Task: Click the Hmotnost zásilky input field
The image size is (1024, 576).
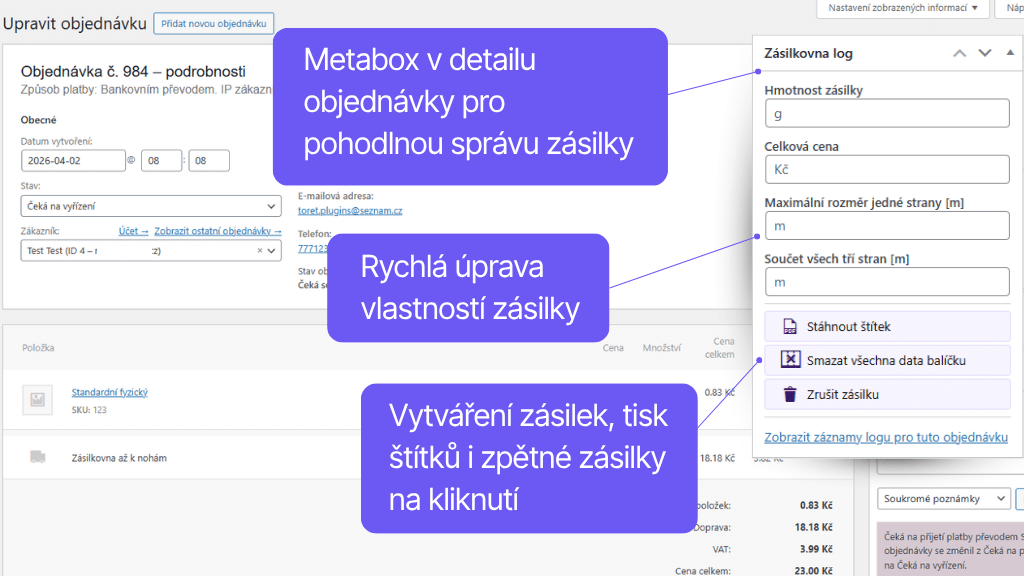Action: pos(886,113)
